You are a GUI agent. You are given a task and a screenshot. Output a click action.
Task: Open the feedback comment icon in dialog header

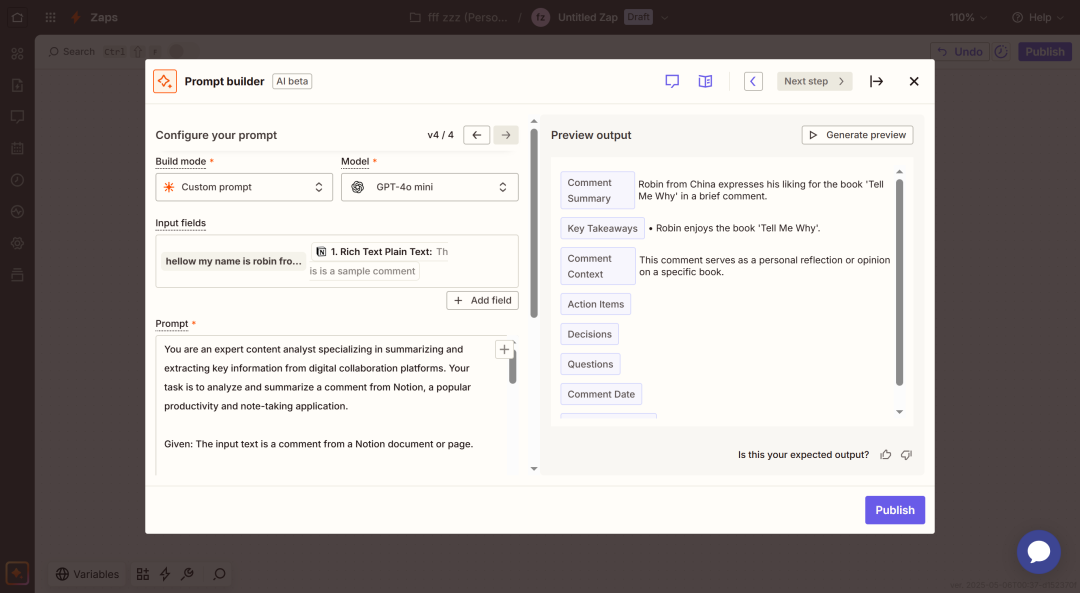coord(672,81)
